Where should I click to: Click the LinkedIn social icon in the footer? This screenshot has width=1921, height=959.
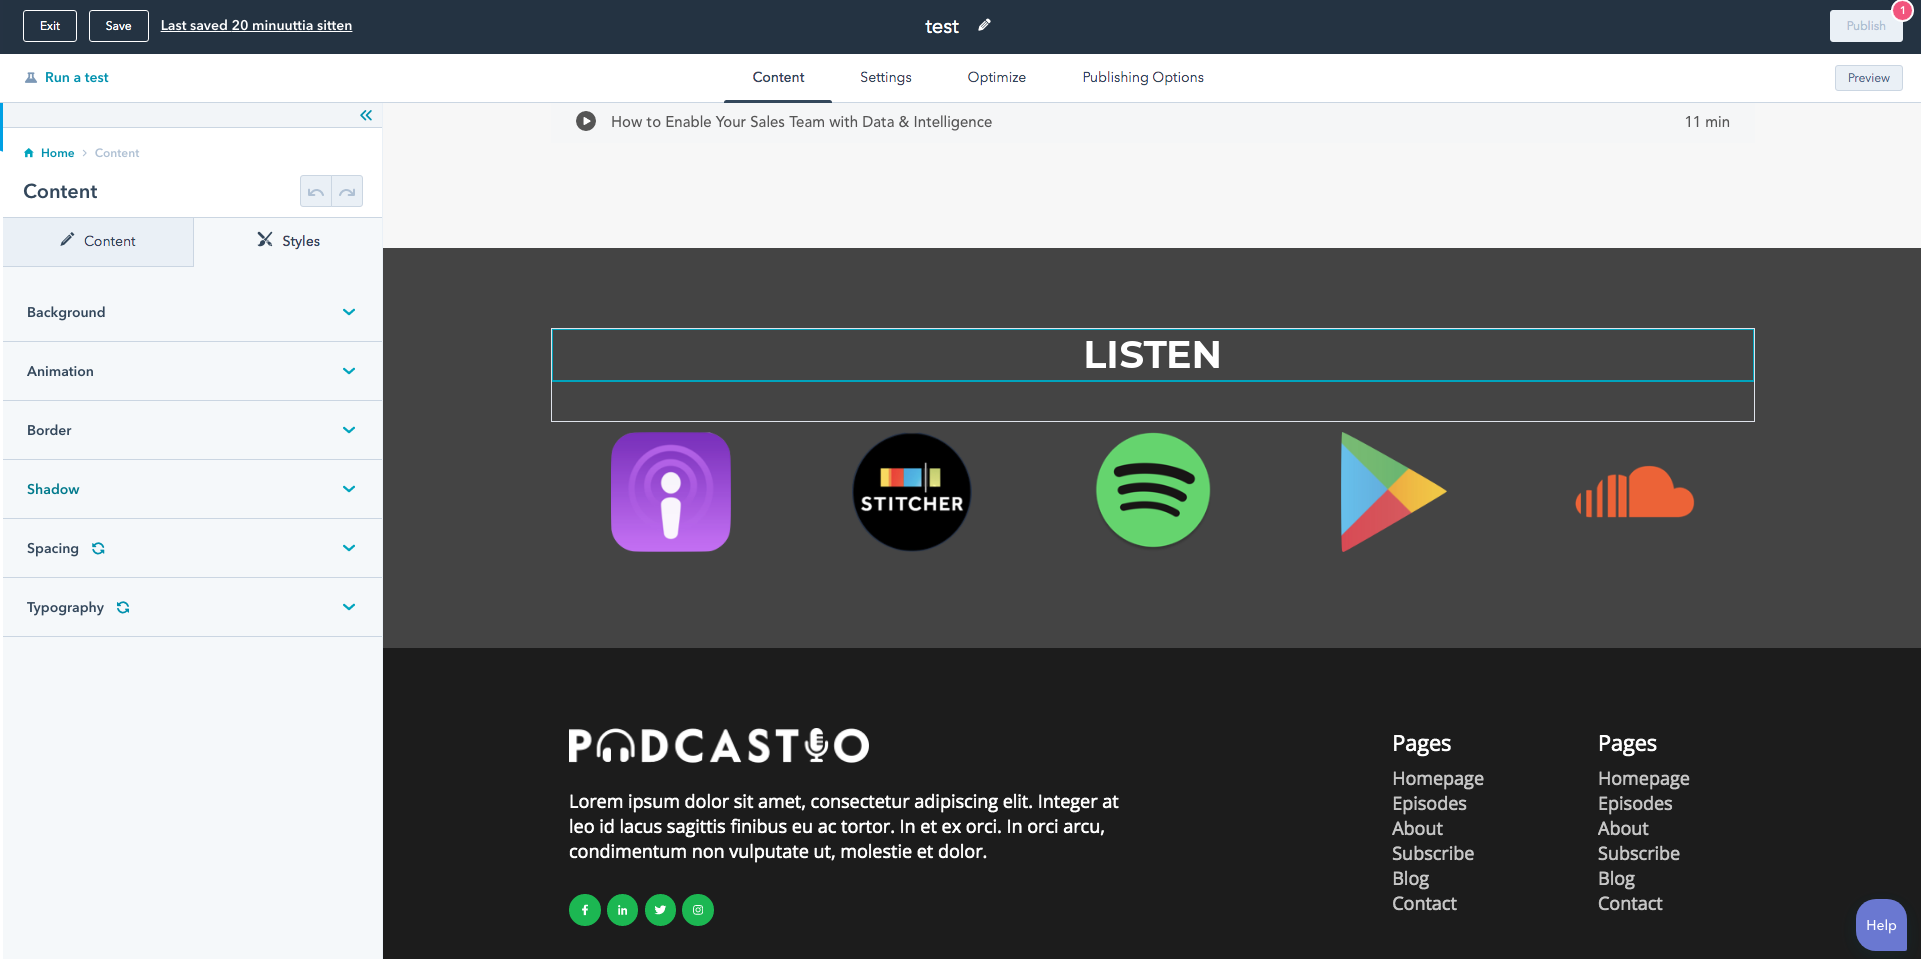coord(622,910)
